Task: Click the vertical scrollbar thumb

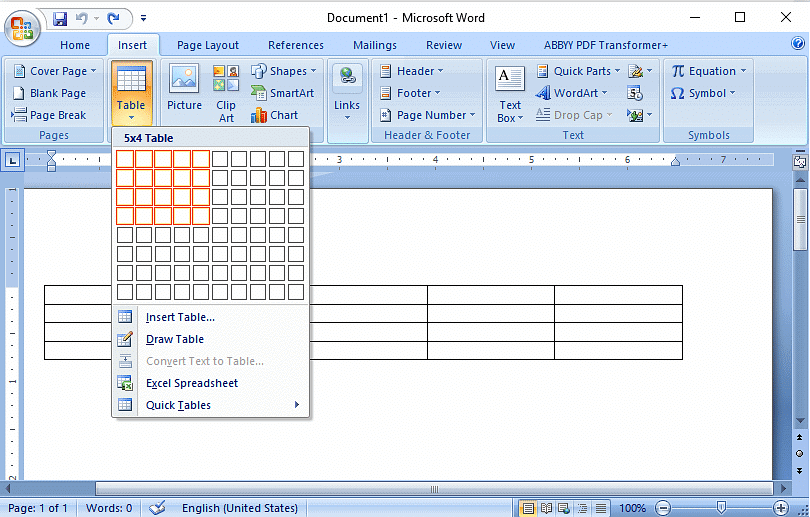Action: 800,220
